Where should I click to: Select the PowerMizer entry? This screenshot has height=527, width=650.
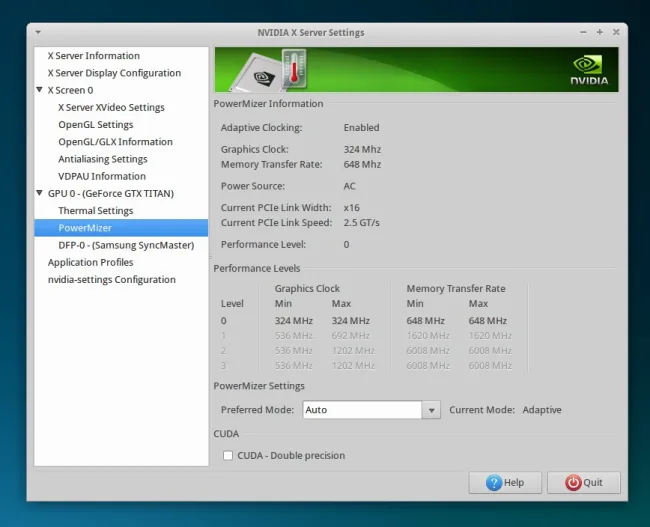point(121,228)
